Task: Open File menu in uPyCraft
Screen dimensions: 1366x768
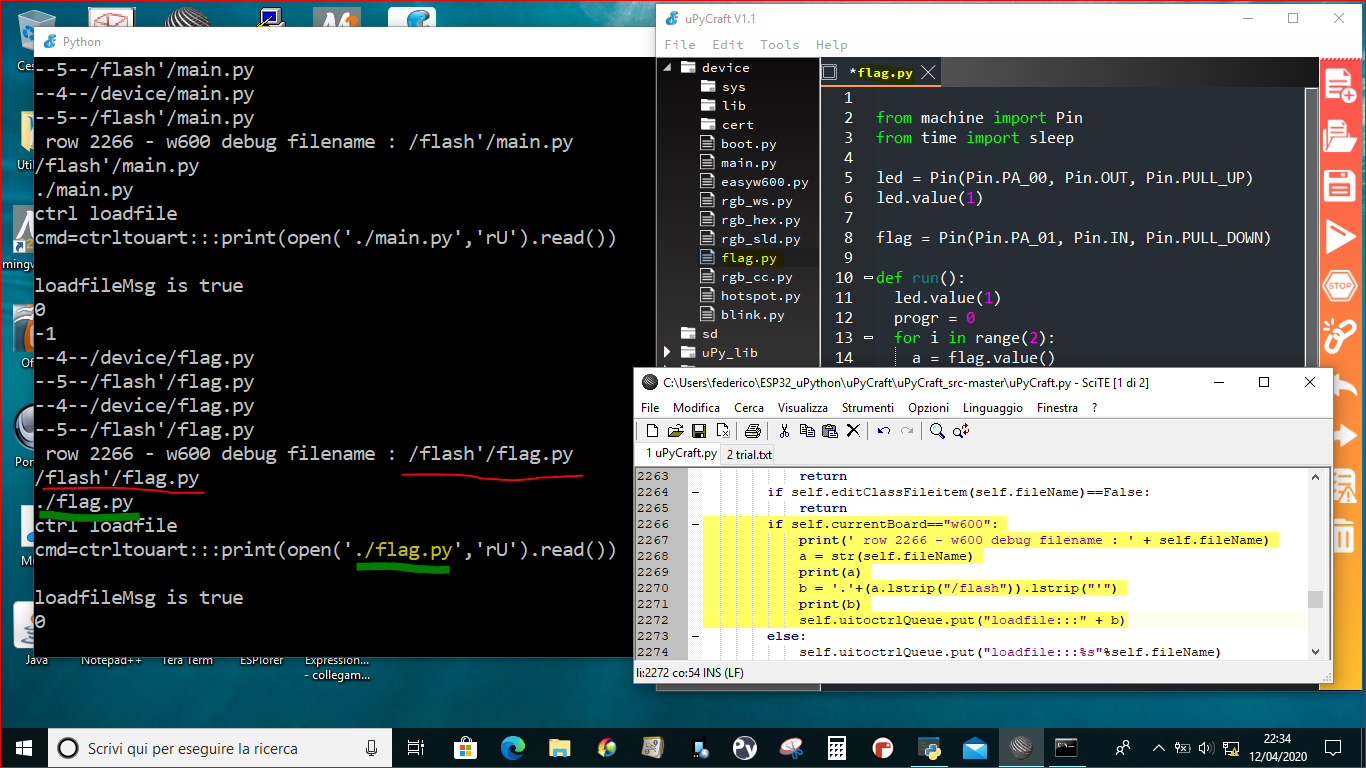Action: click(x=680, y=44)
